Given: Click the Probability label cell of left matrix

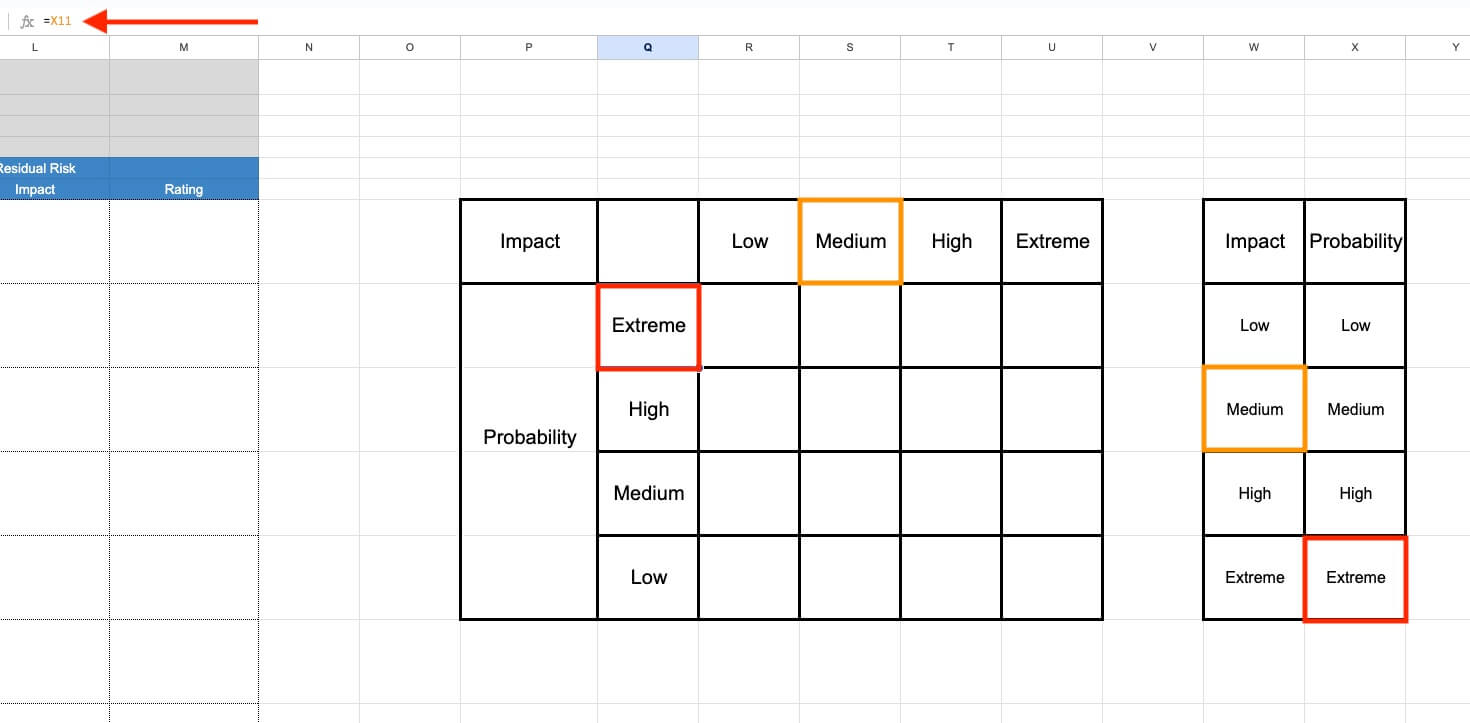Looking at the screenshot, I should (x=529, y=437).
